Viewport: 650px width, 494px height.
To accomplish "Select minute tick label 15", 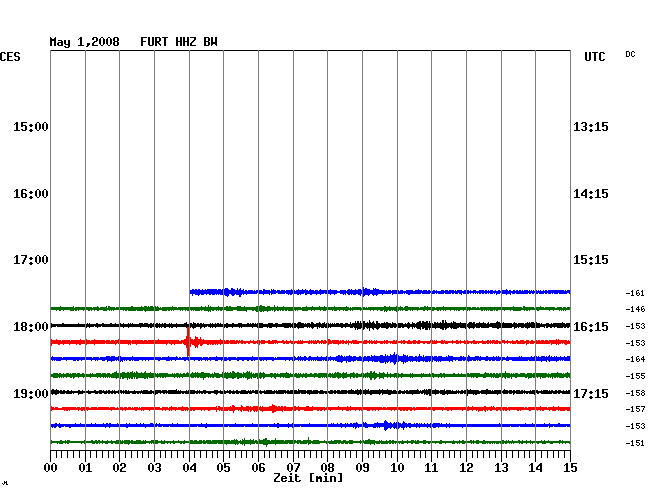I will tap(570, 468).
